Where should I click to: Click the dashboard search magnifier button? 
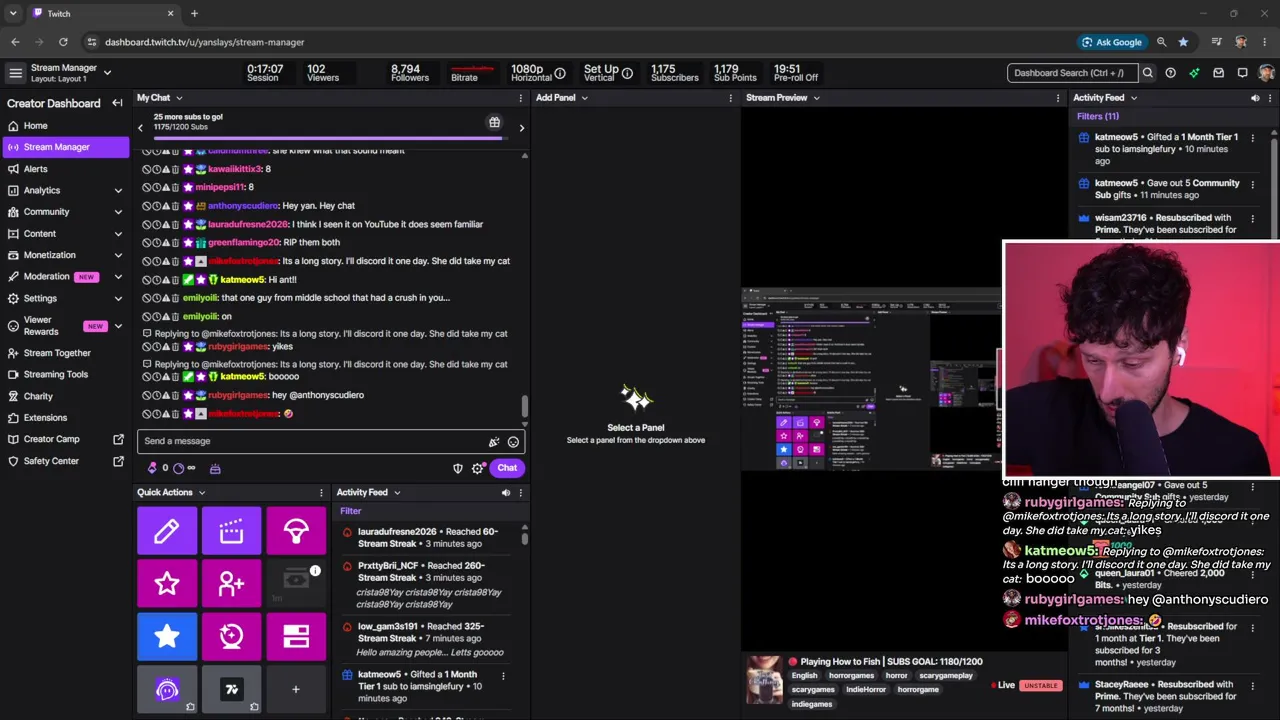(x=1148, y=72)
